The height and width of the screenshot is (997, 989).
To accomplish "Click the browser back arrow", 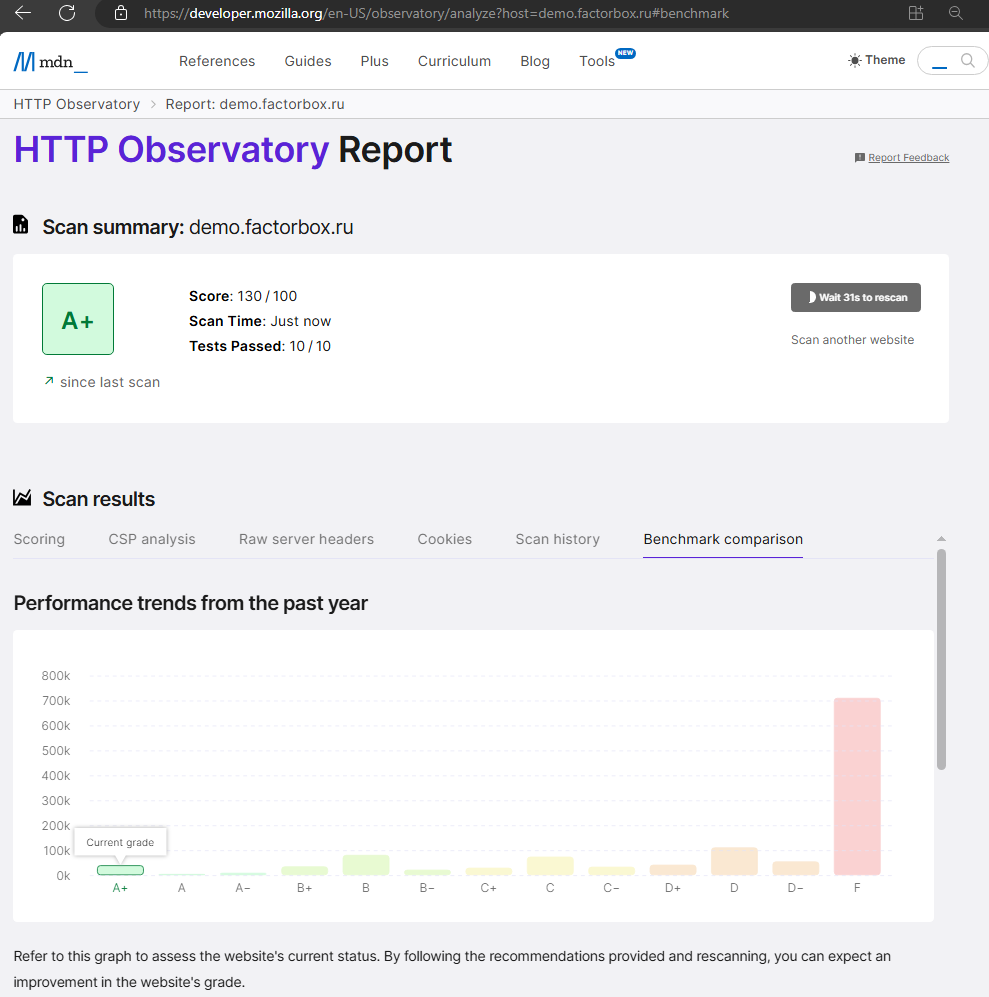I will tap(23, 13).
